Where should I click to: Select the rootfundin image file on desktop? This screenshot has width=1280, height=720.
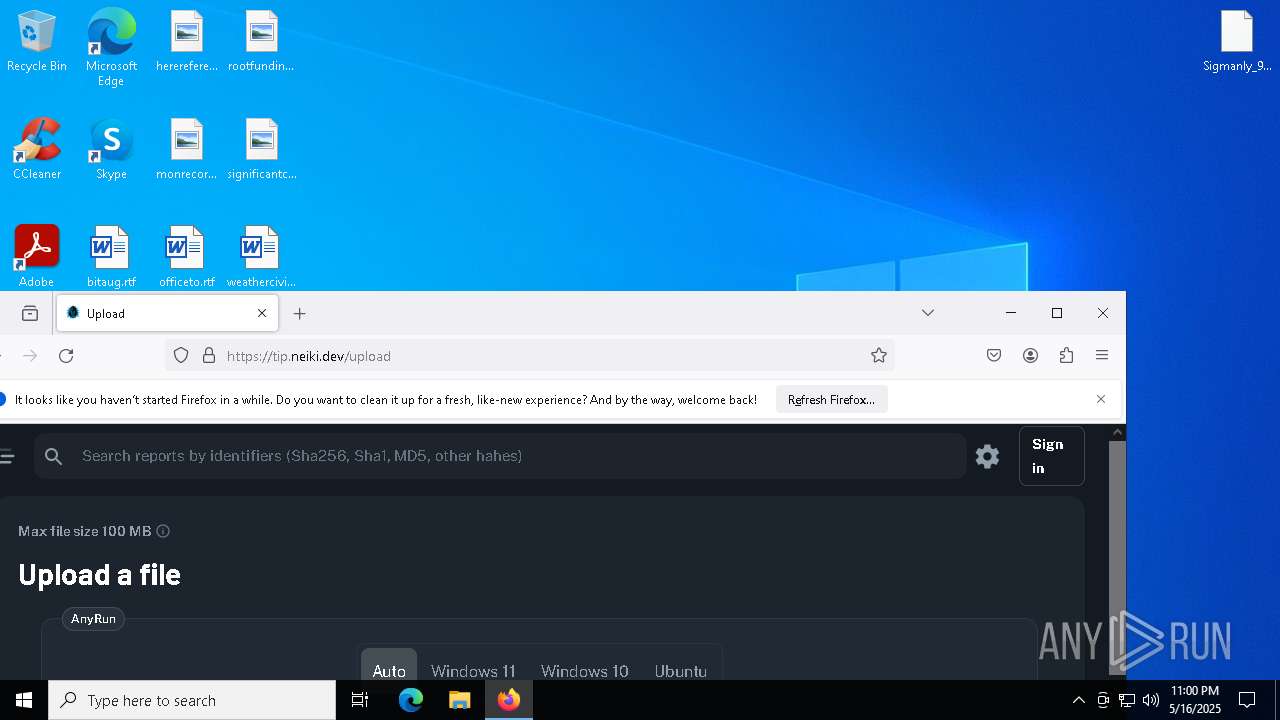click(x=261, y=42)
